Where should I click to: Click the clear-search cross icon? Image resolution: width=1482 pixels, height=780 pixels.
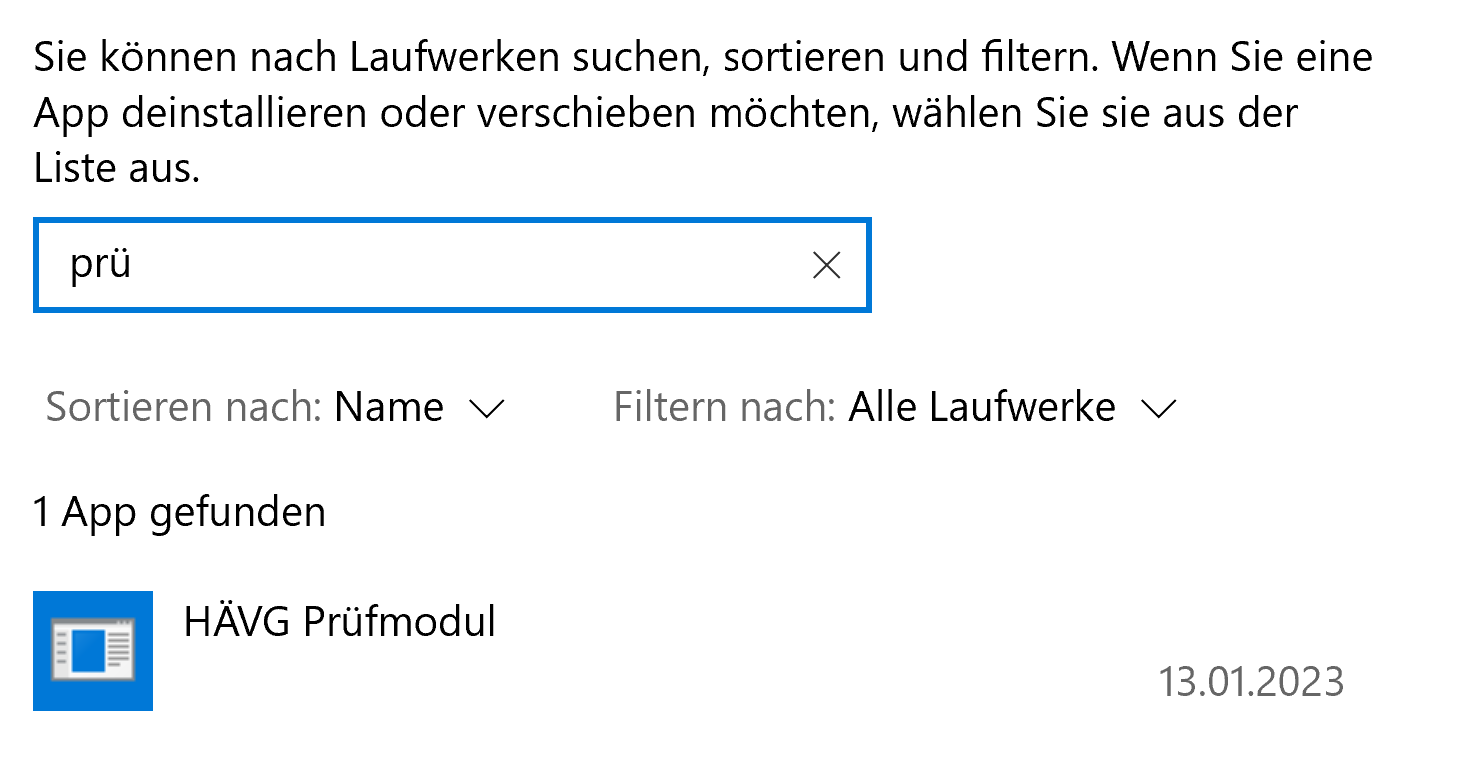click(x=827, y=265)
